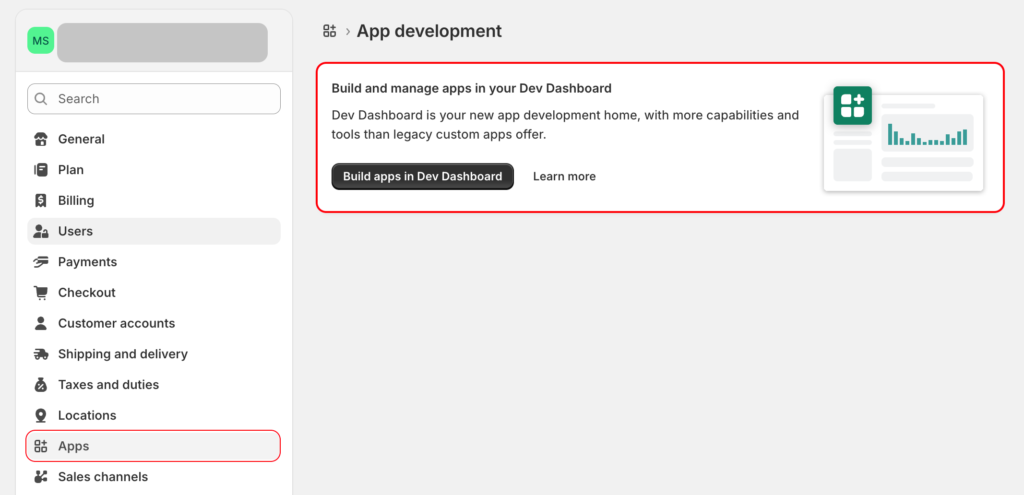This screenshot has width=1024, height=495.
Task: Click the Taxes and duties icon
Action: tap(40, 385)
